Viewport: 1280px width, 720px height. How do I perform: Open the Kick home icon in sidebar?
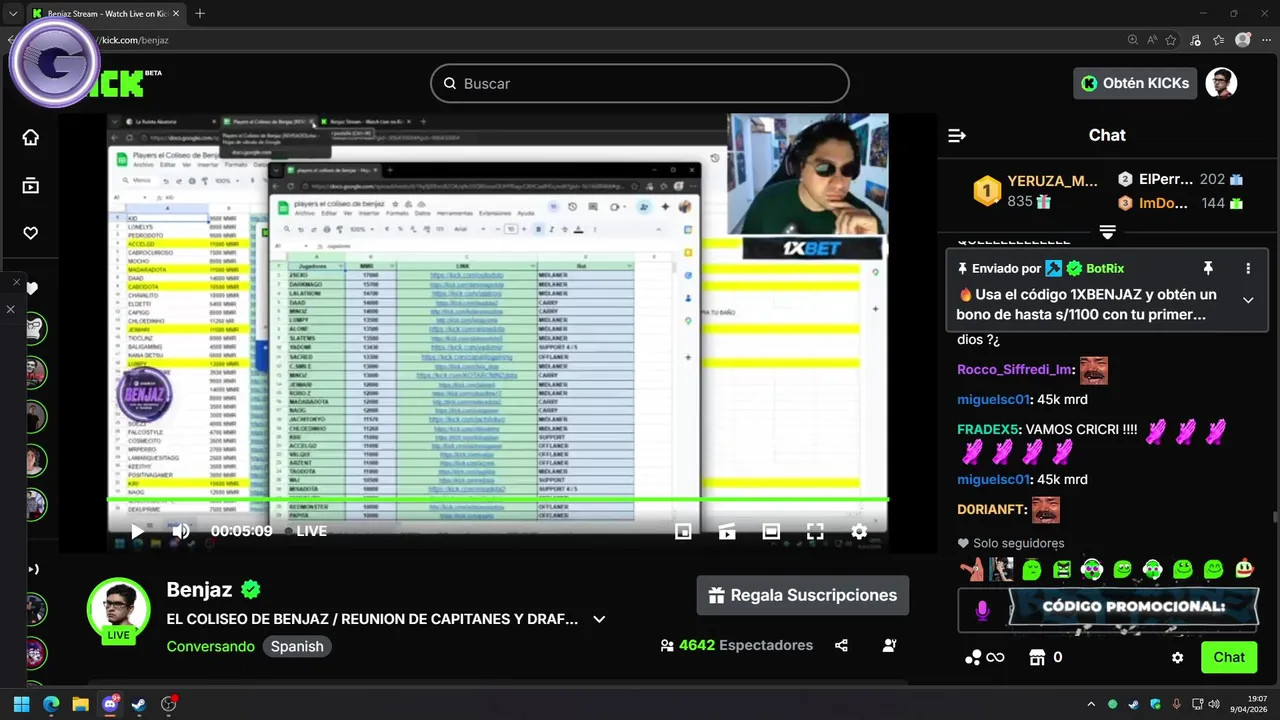click(31, 137)
